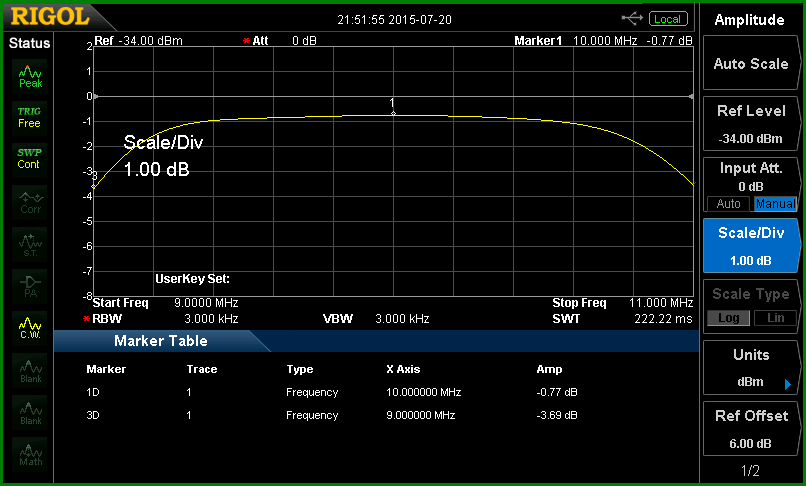Click the -3.69 dB amplitude cell
The width and height of the screenshot is (806, 486).
pos(557,415)
